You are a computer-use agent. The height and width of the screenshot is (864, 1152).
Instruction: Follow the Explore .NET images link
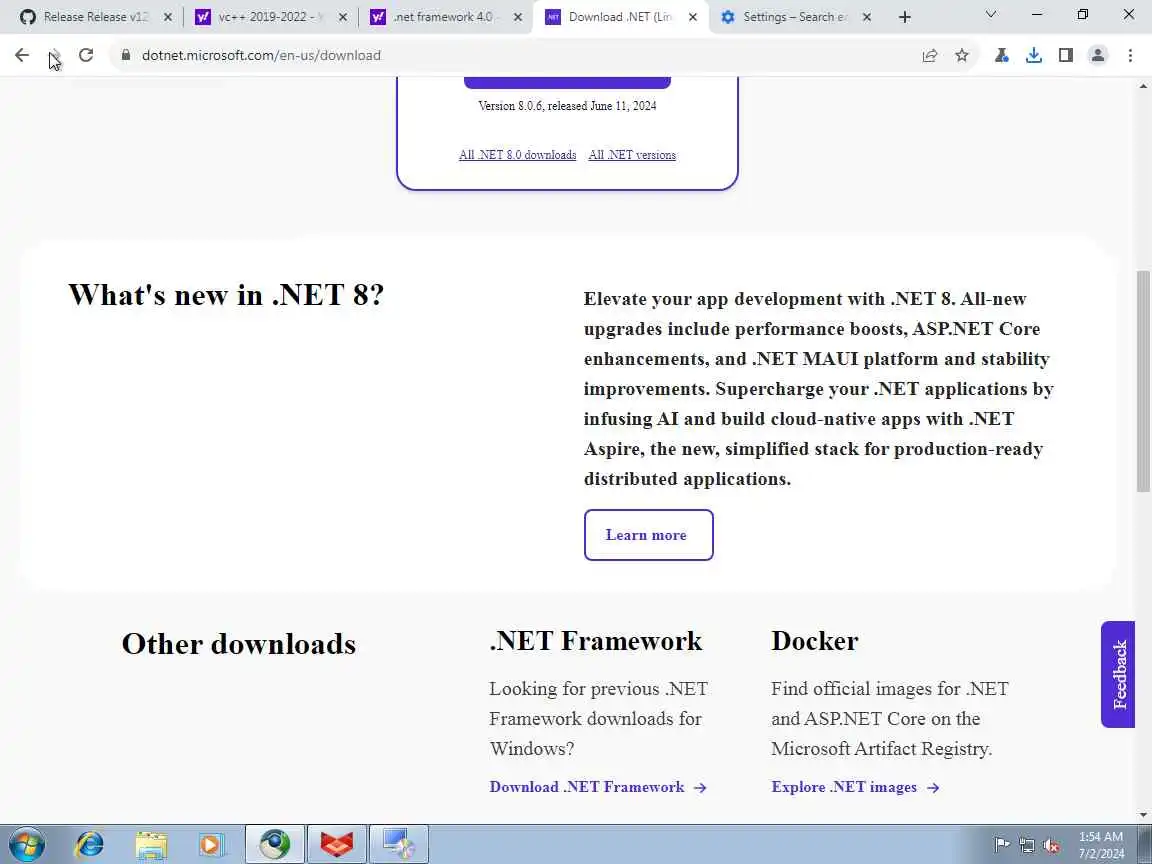[855, 787]
